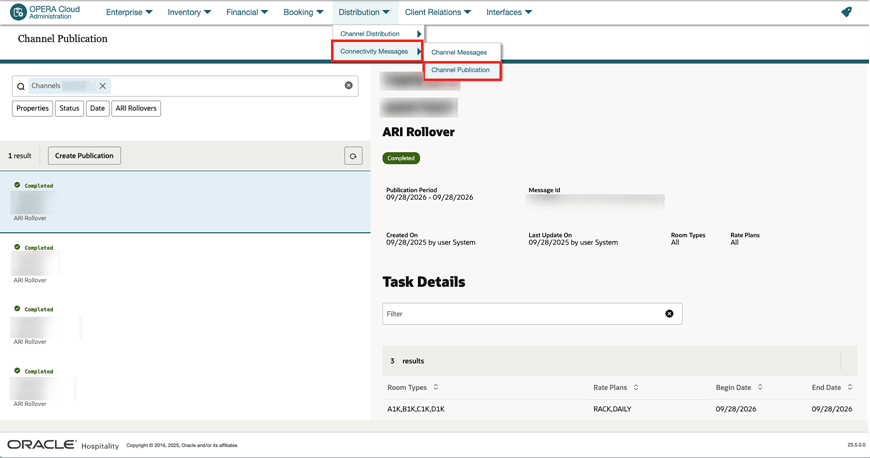Open the Booking menu
870x458 pixels.
303,12
